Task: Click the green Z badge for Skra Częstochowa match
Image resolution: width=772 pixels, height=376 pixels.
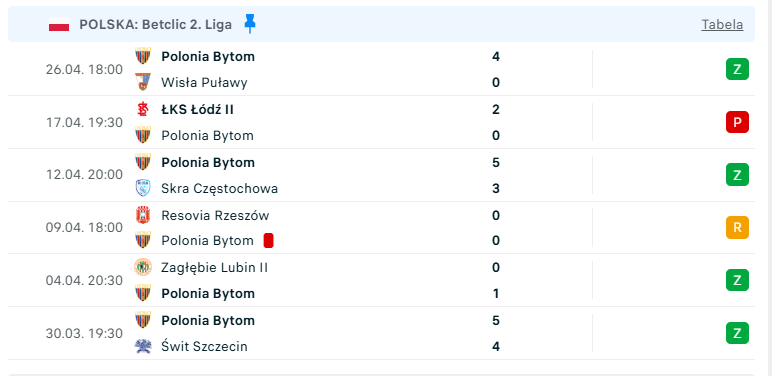Action: point(737,175)
